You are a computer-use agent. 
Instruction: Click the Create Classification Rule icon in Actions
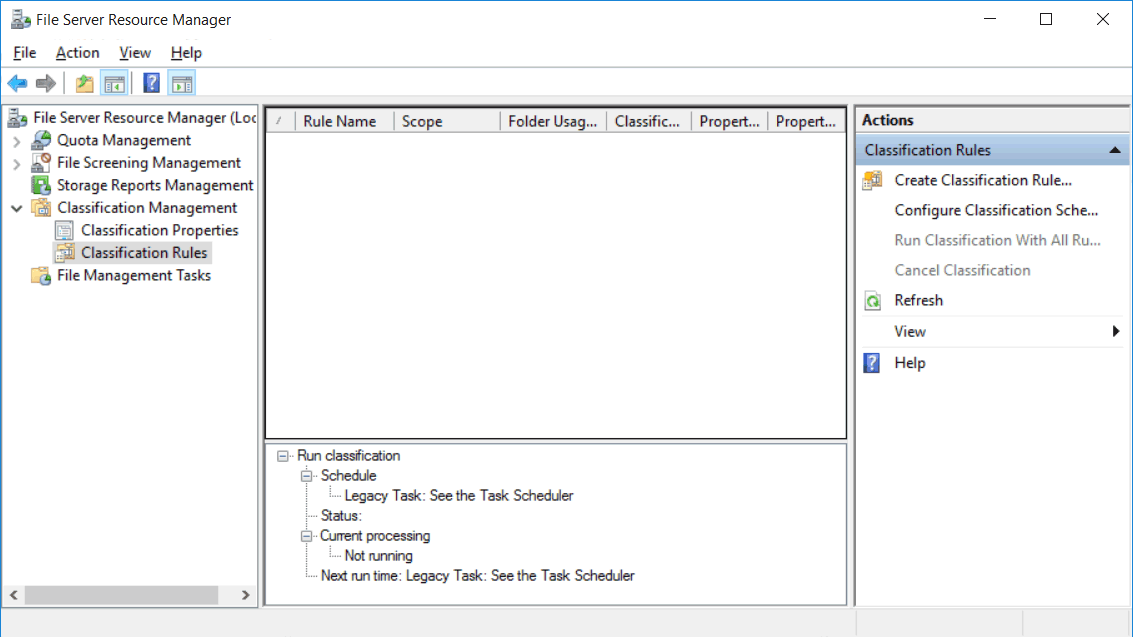(872, 181)
